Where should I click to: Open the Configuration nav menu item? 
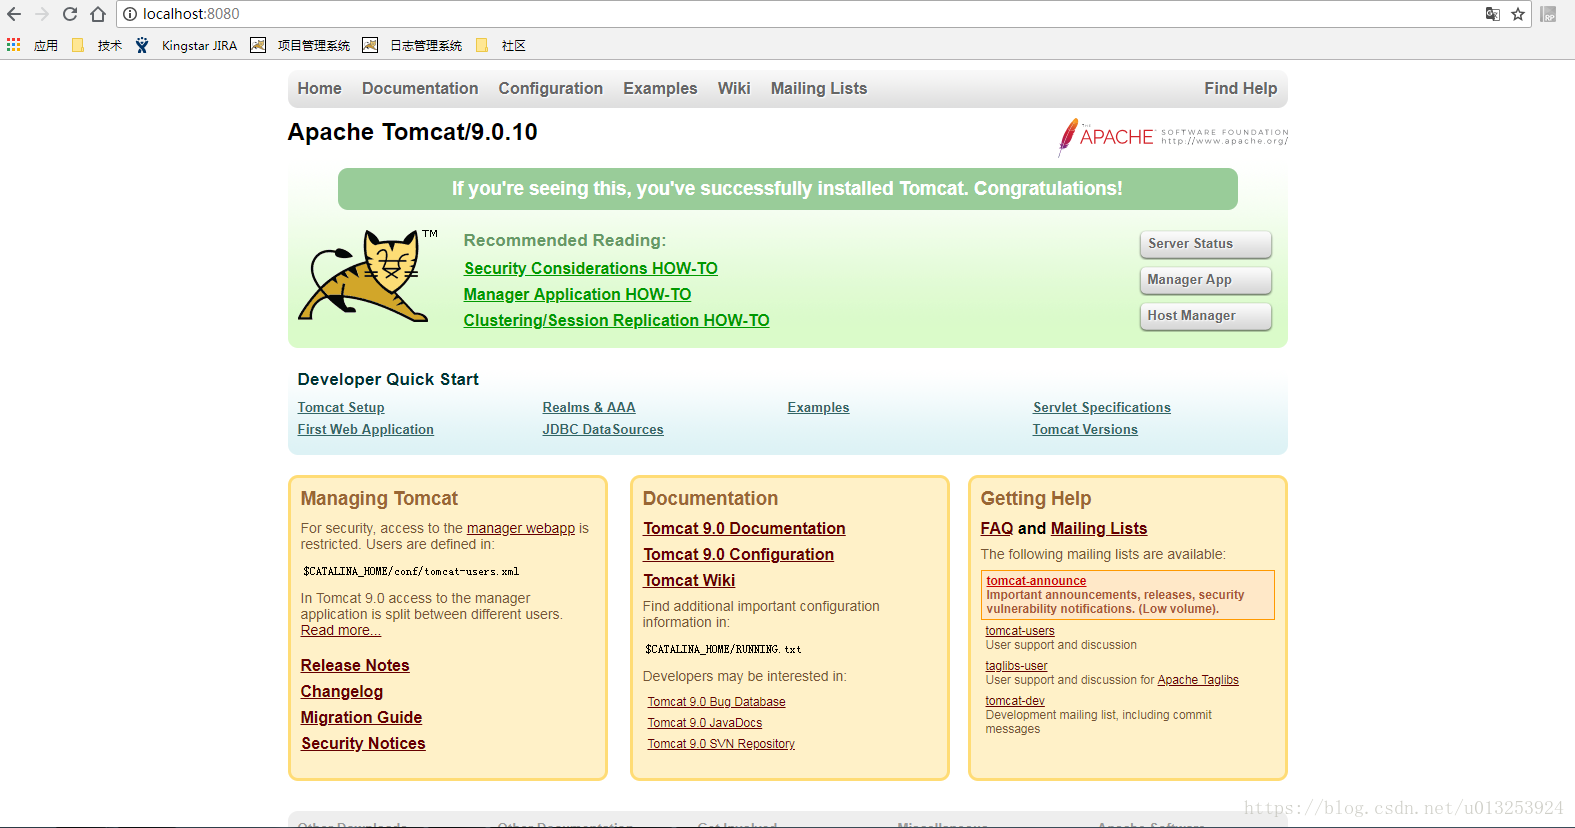[x=550, y=88]
